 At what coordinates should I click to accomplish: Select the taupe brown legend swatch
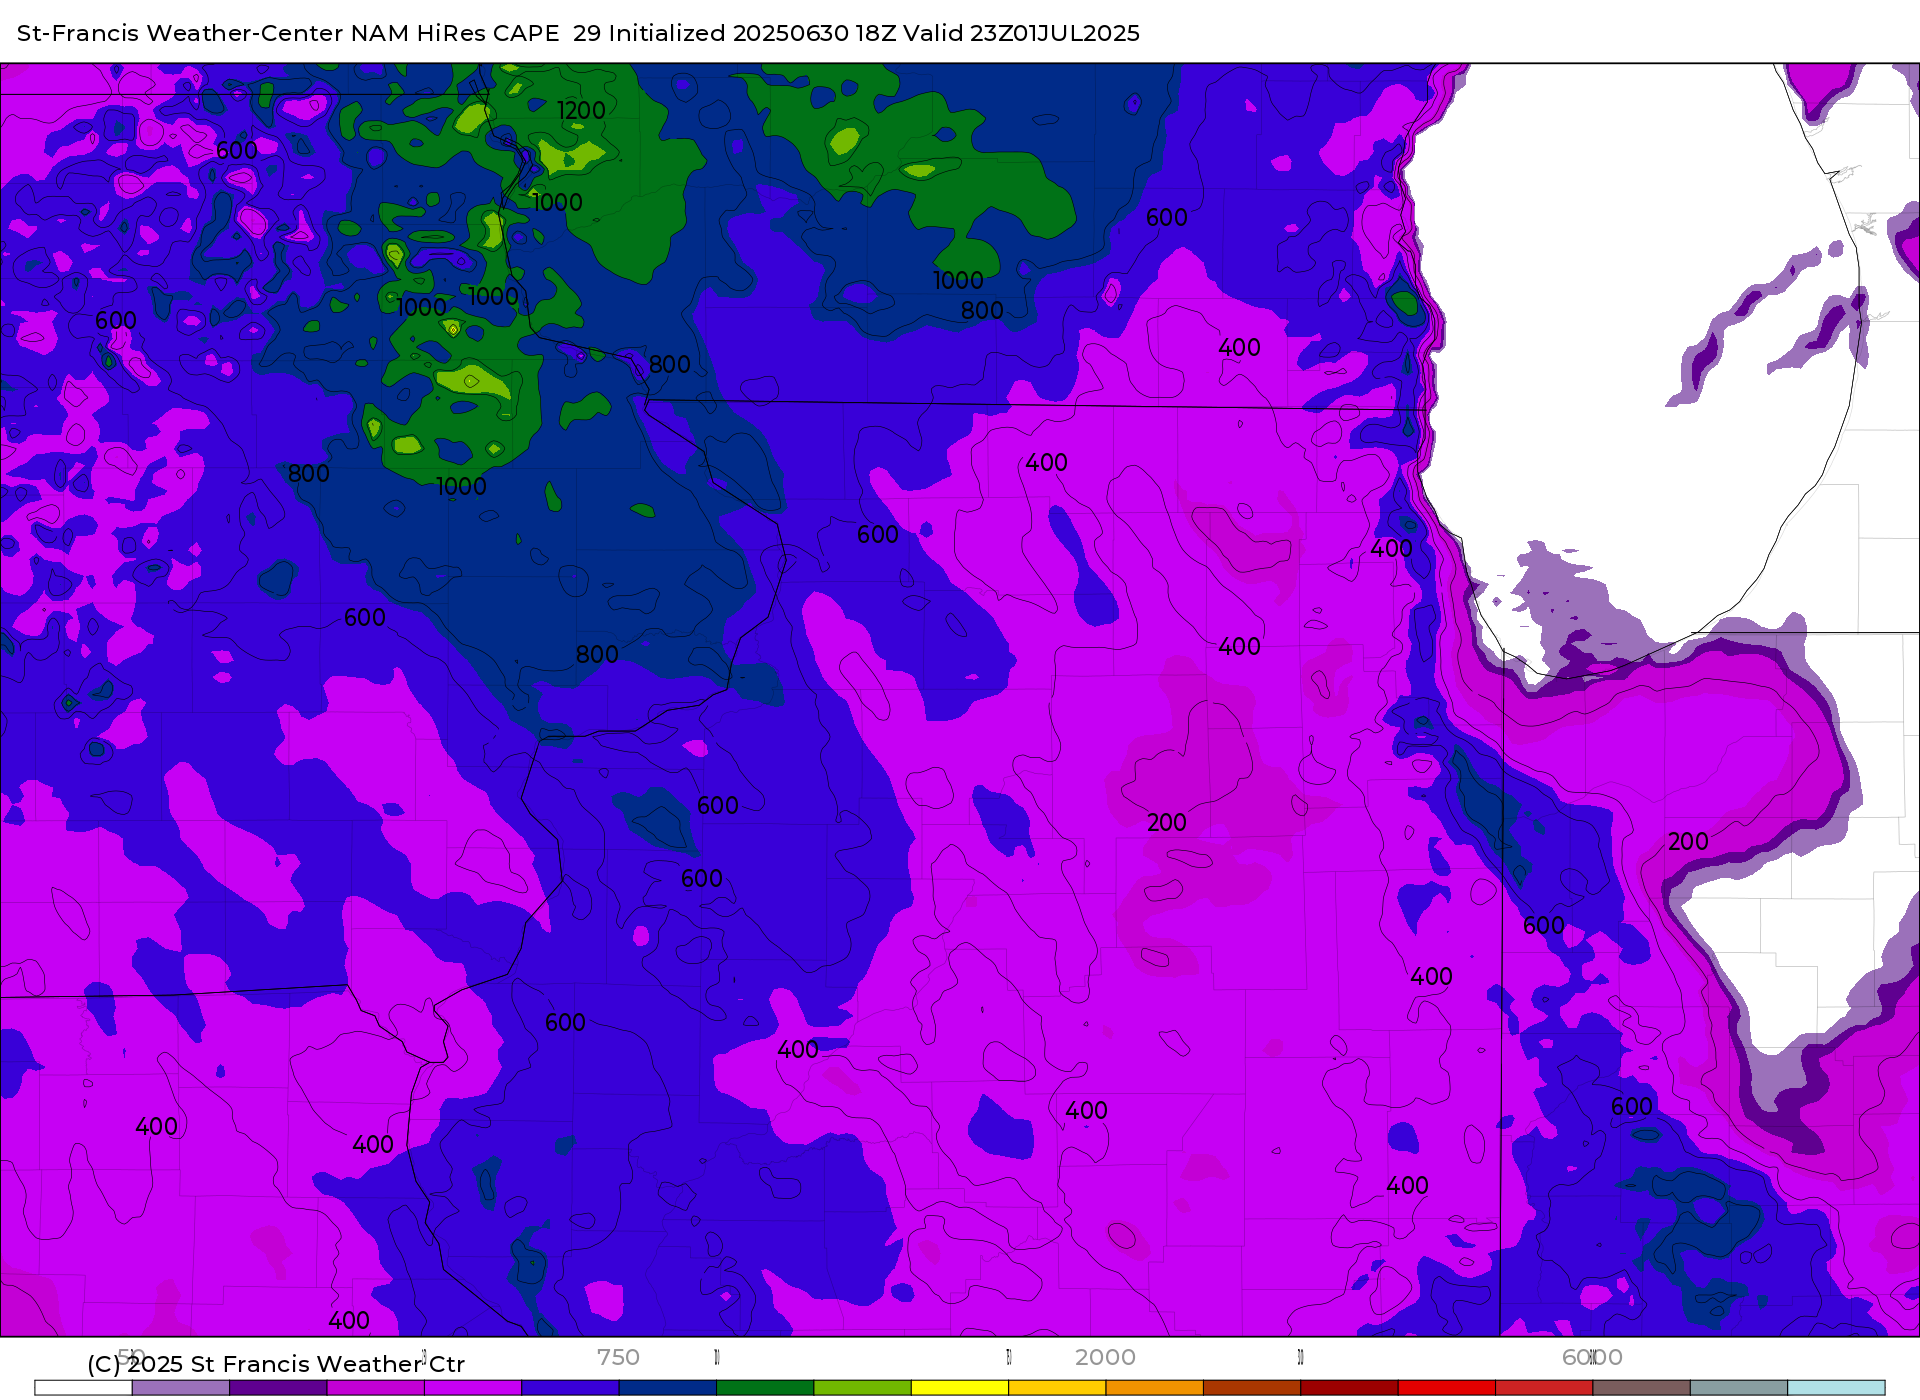point(1641,1388)
